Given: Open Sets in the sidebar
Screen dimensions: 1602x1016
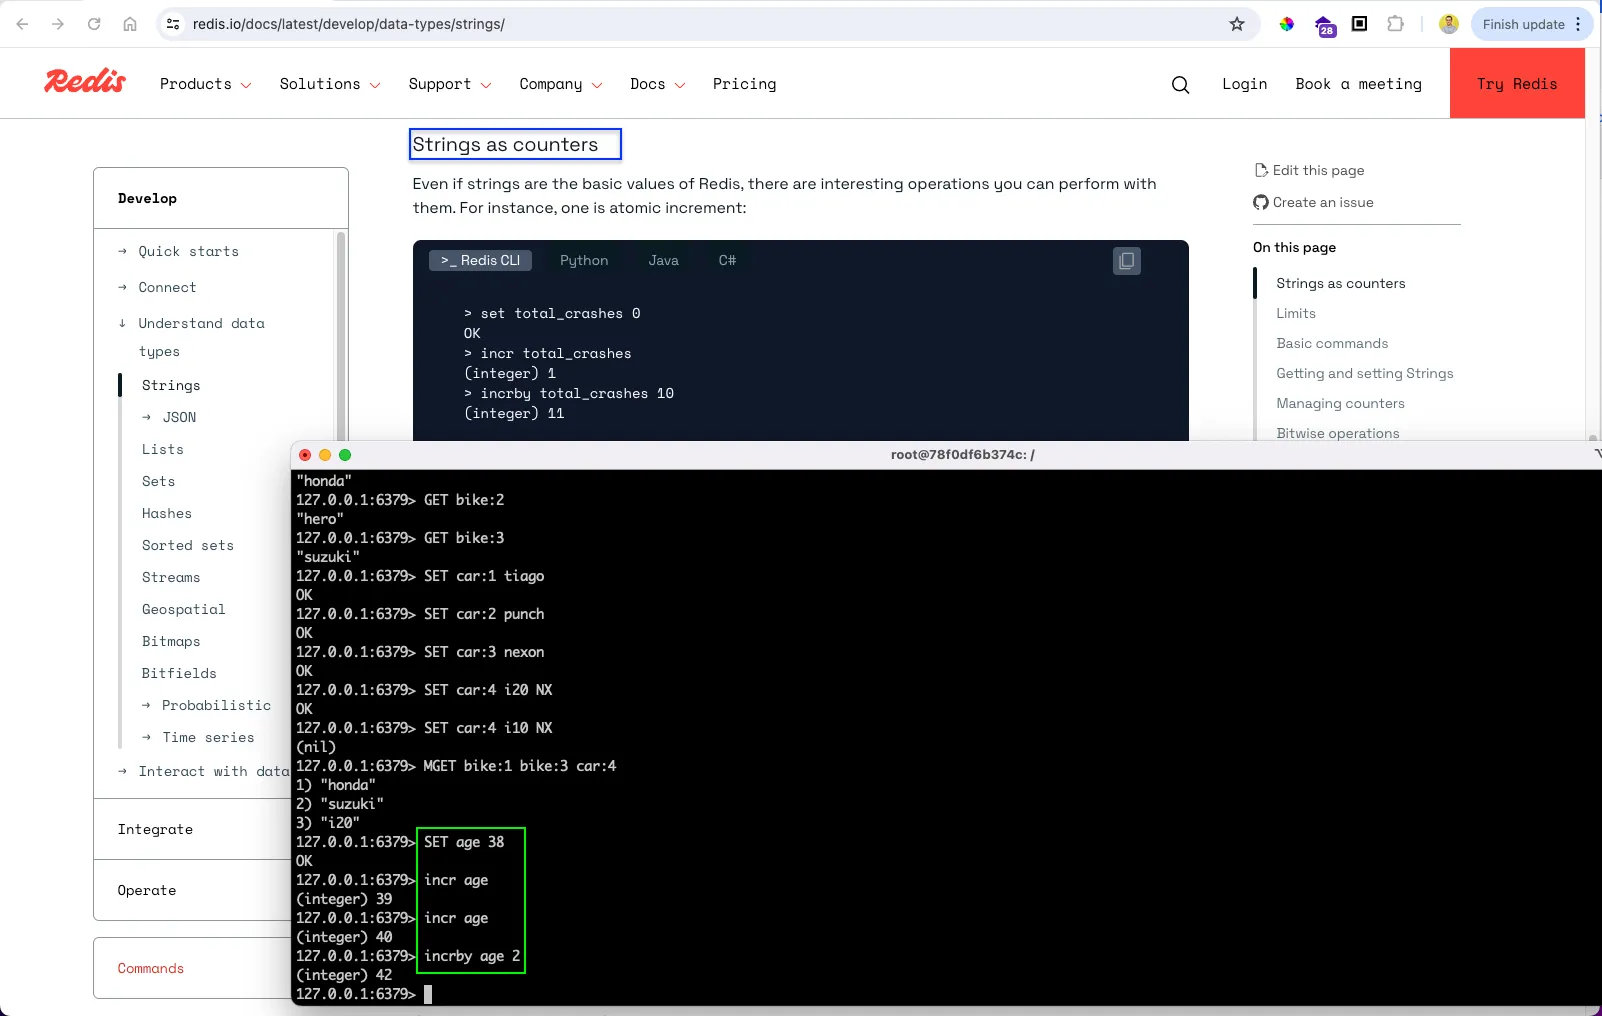Looking at the screenshot, I should point(158,481).
